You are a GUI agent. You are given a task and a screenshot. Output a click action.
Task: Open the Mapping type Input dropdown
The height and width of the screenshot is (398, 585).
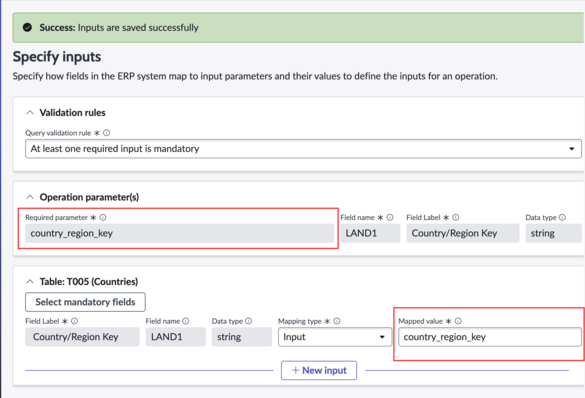click(x=335, y=337)
